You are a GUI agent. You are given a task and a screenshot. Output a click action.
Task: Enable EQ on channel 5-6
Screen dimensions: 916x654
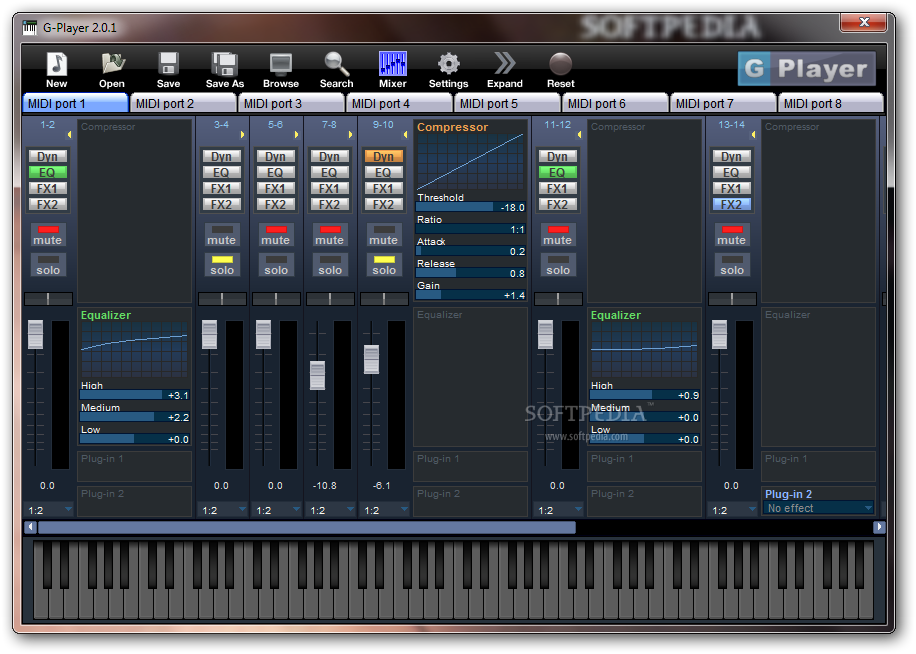coord(275,172)
